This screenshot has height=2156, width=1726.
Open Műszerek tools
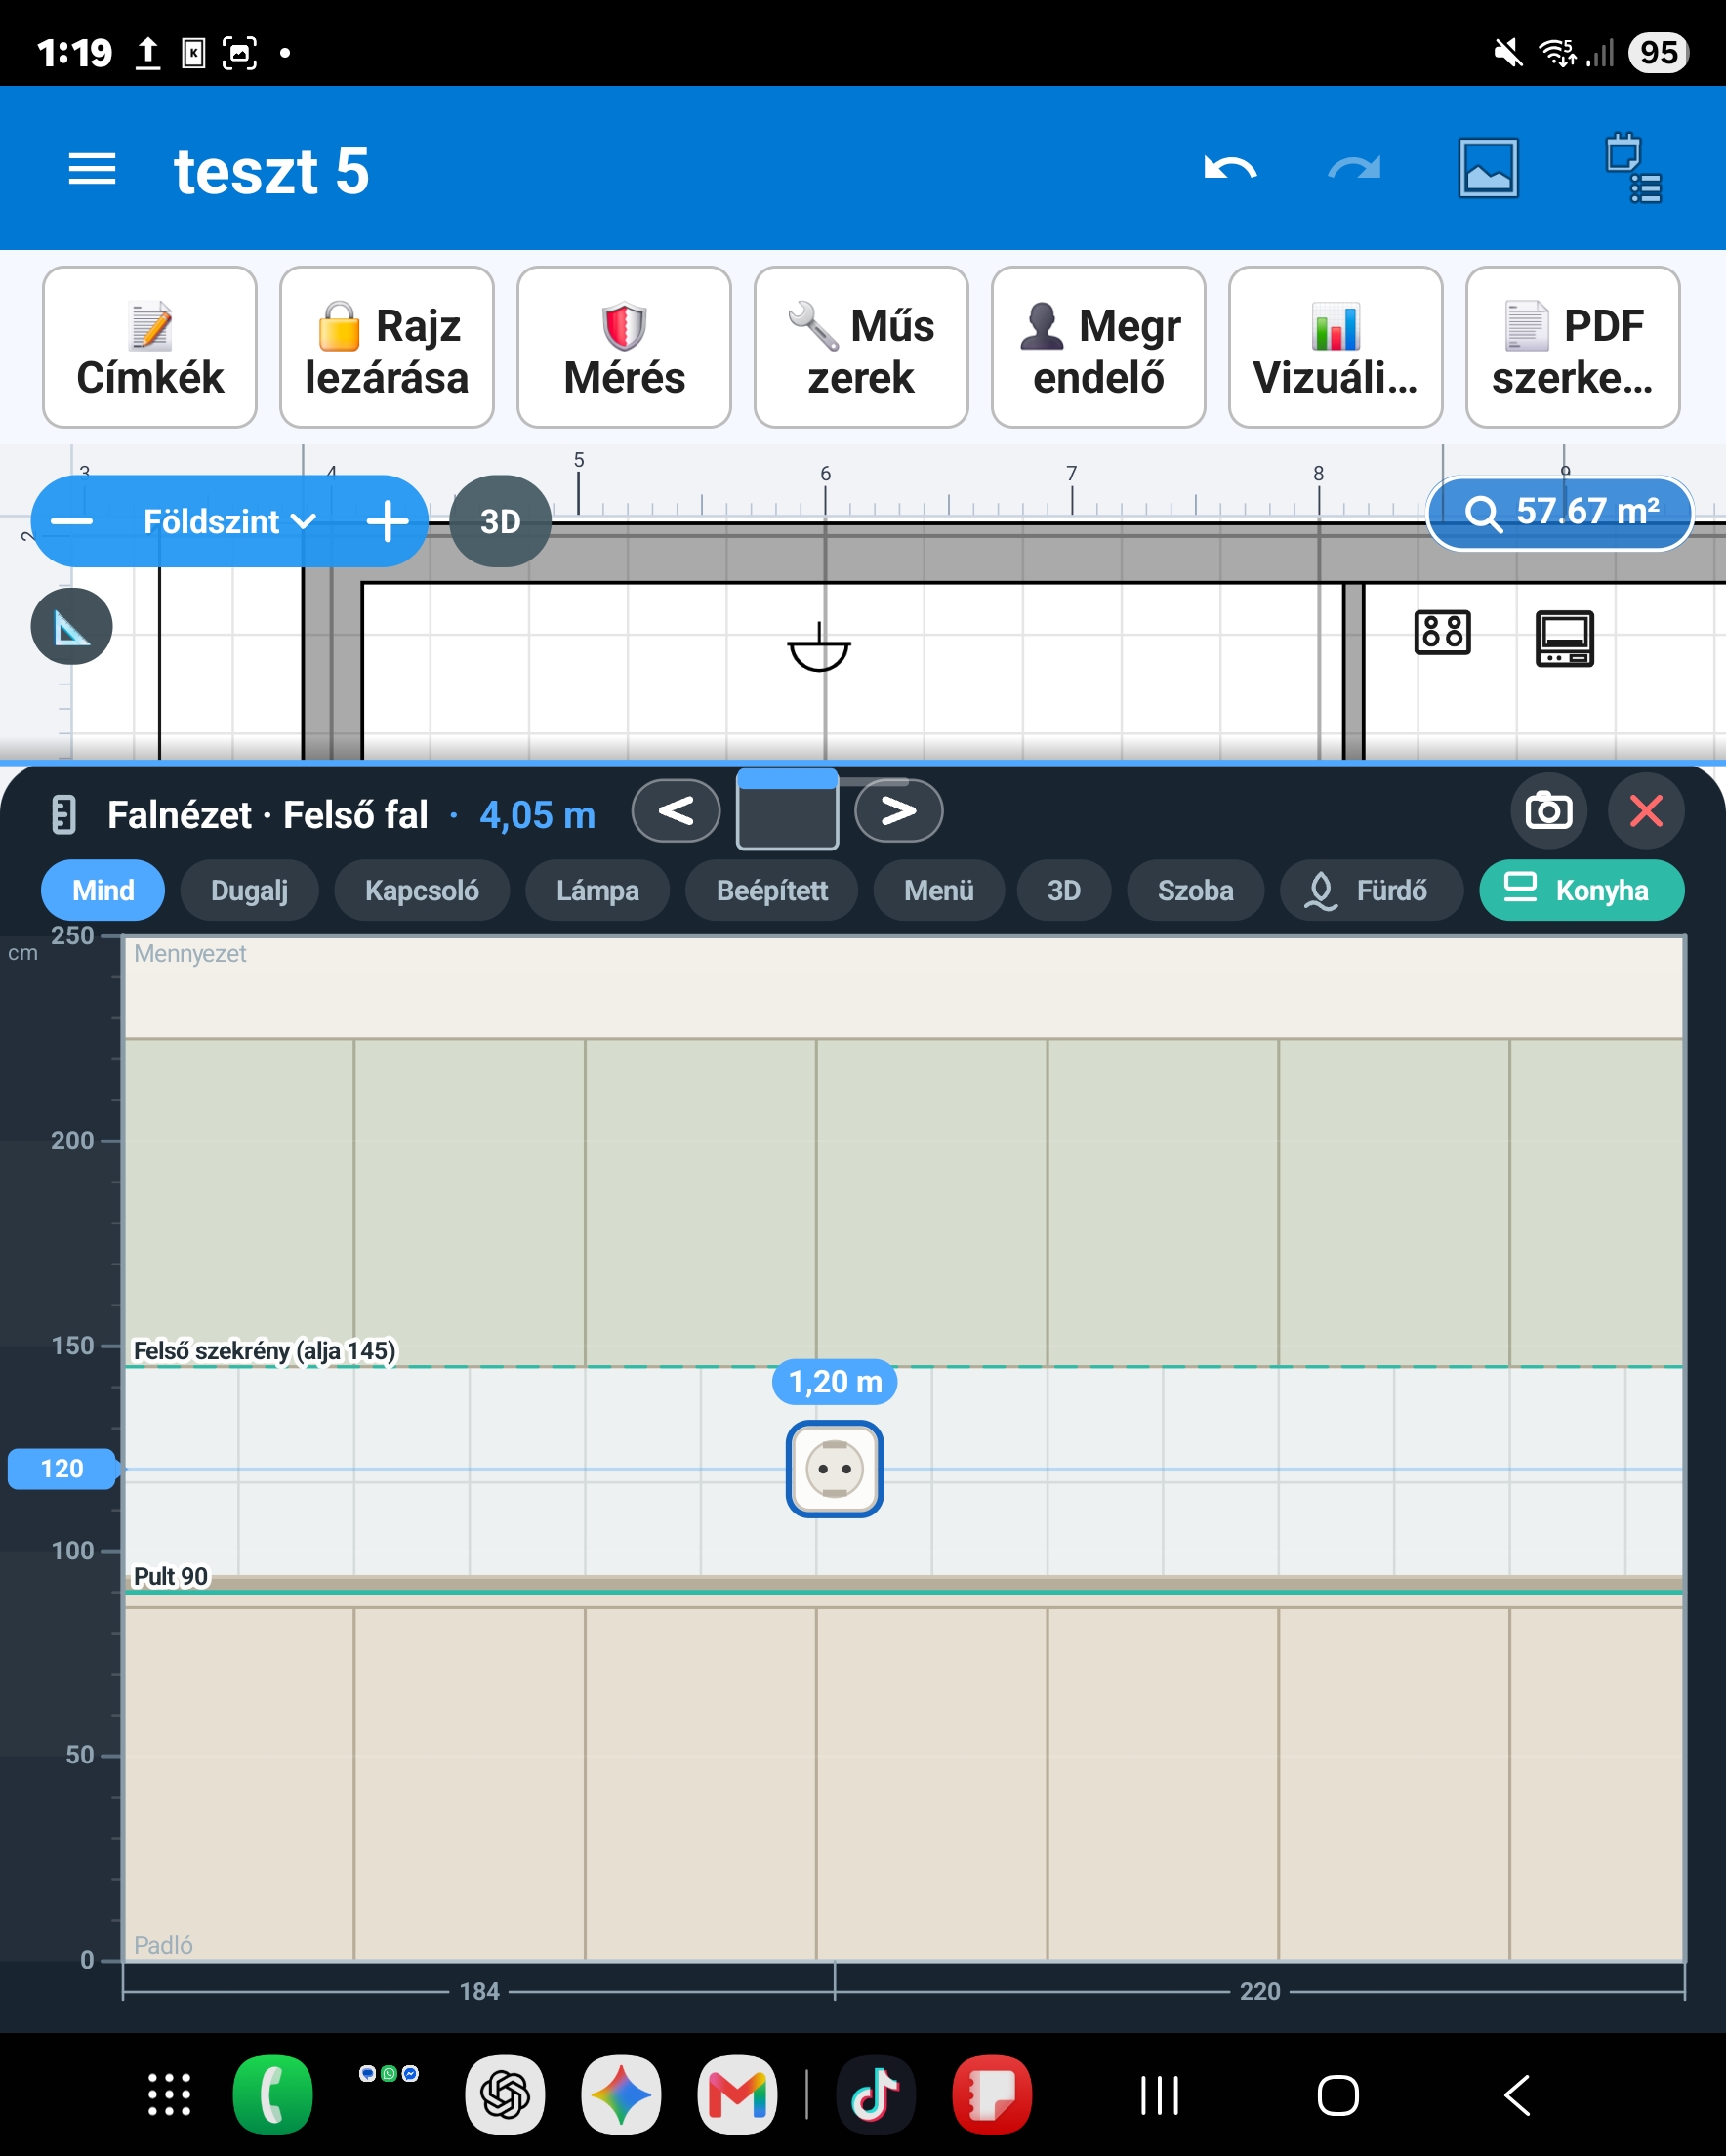click(861, 347)
